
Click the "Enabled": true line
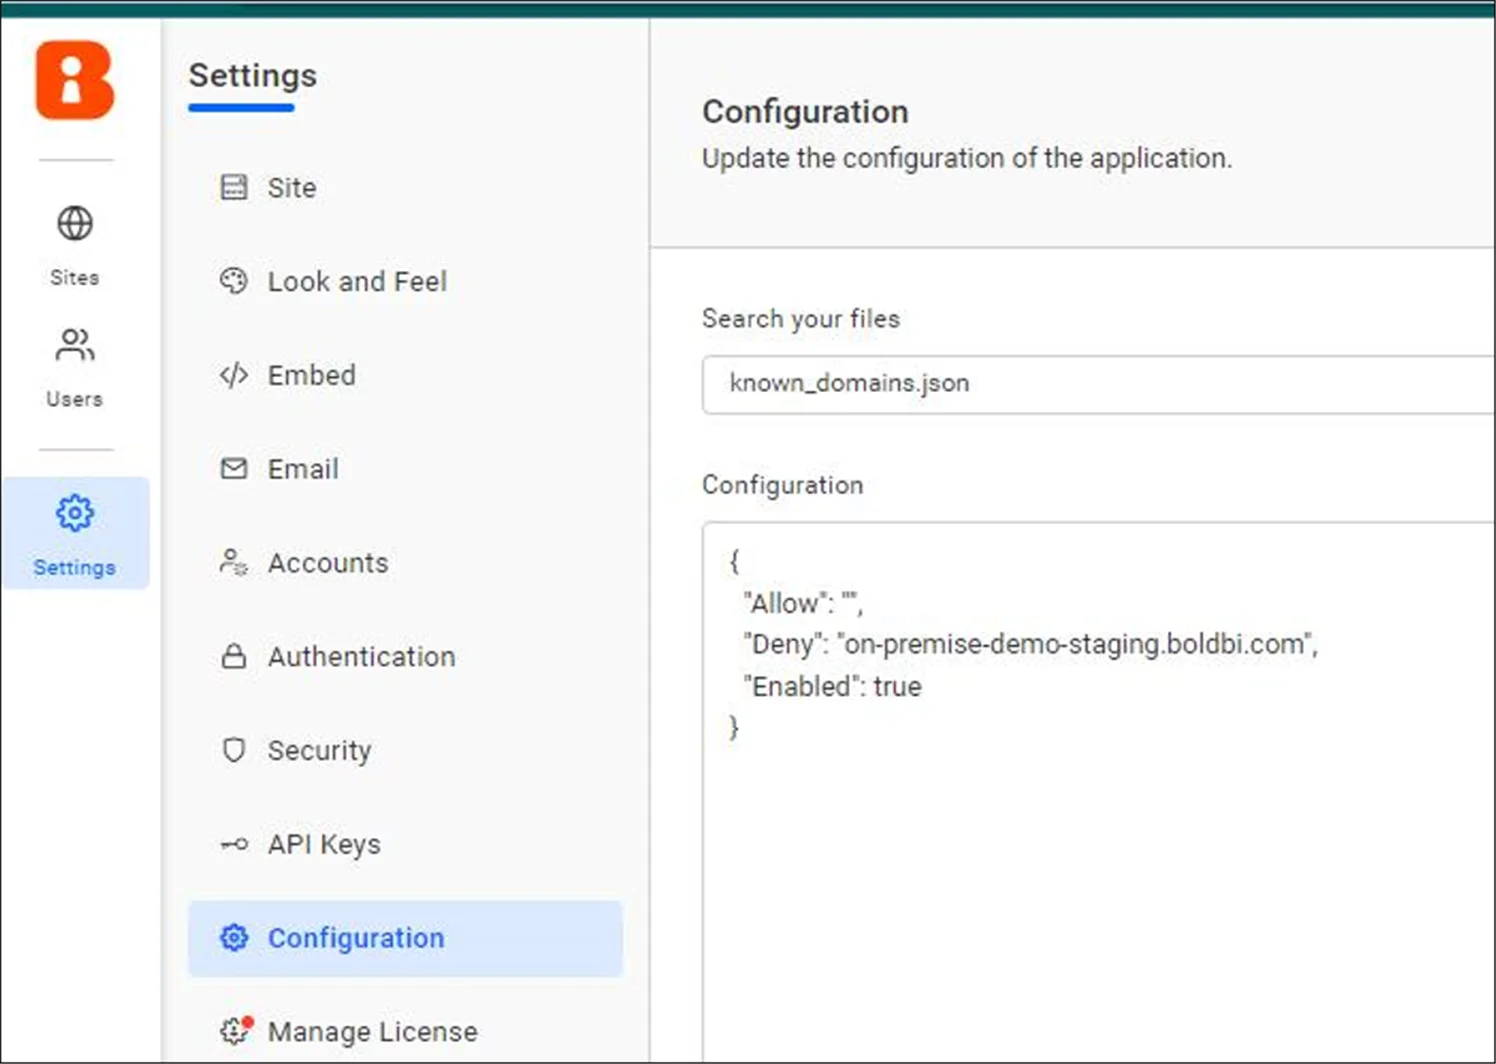point(832,686)
